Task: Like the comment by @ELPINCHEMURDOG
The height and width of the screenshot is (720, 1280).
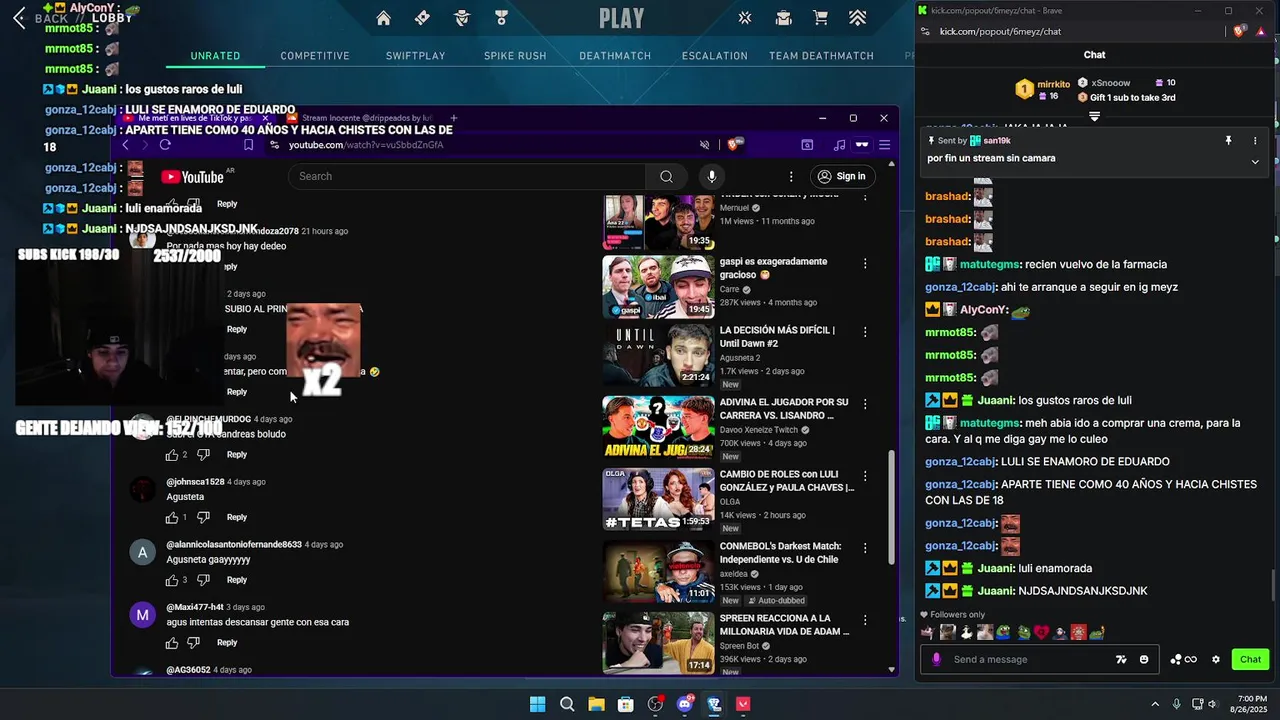Action: point(172,455)
